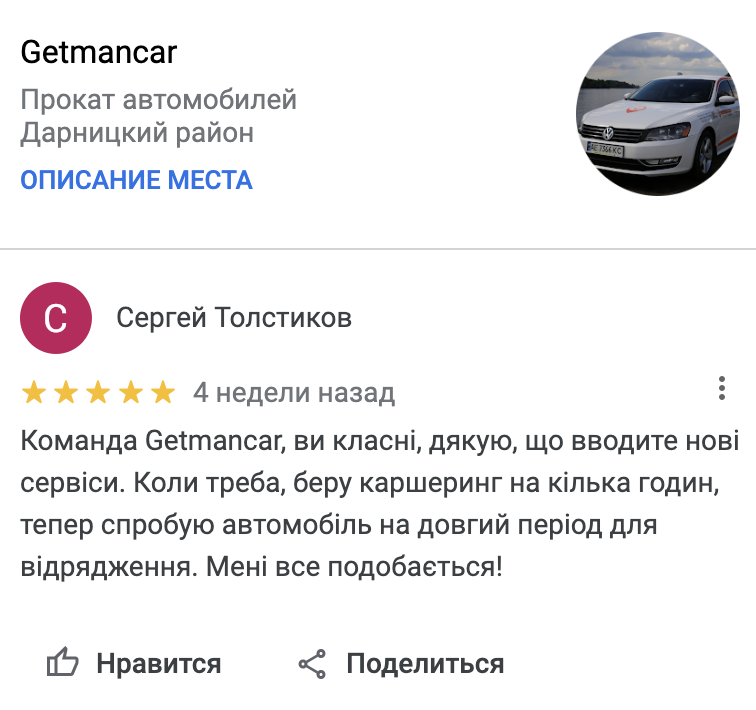Click the first rating star
Image resolution: width=756 pixels, height=710 pixels.
coord(34,392)
